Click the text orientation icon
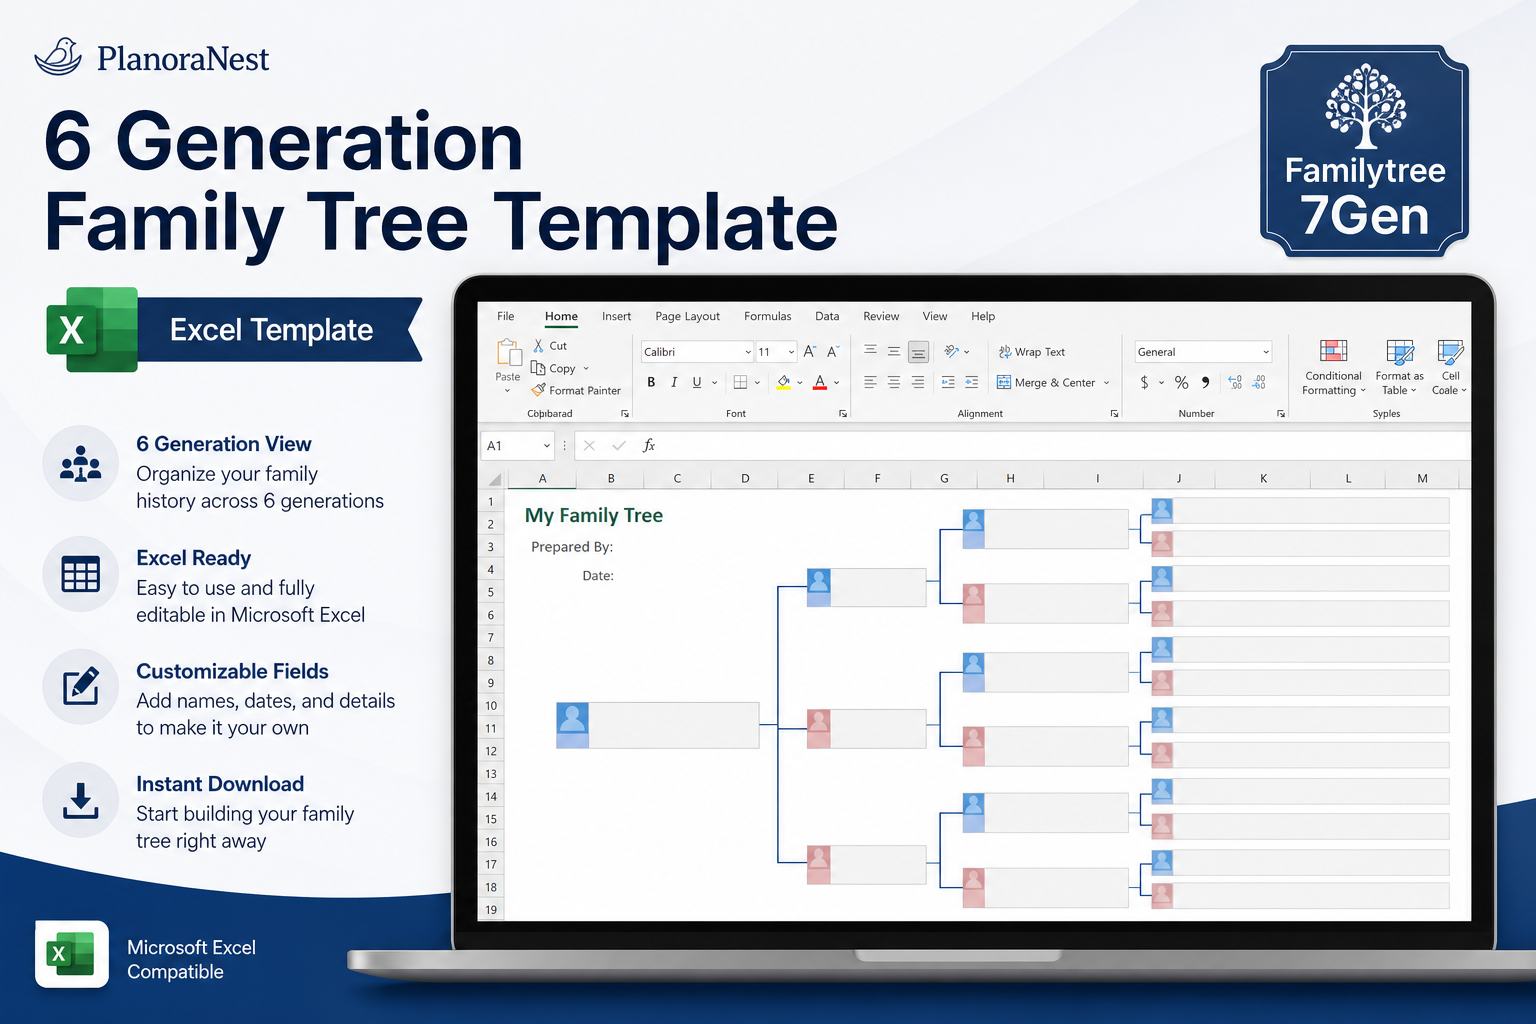 tap(952, 351)
